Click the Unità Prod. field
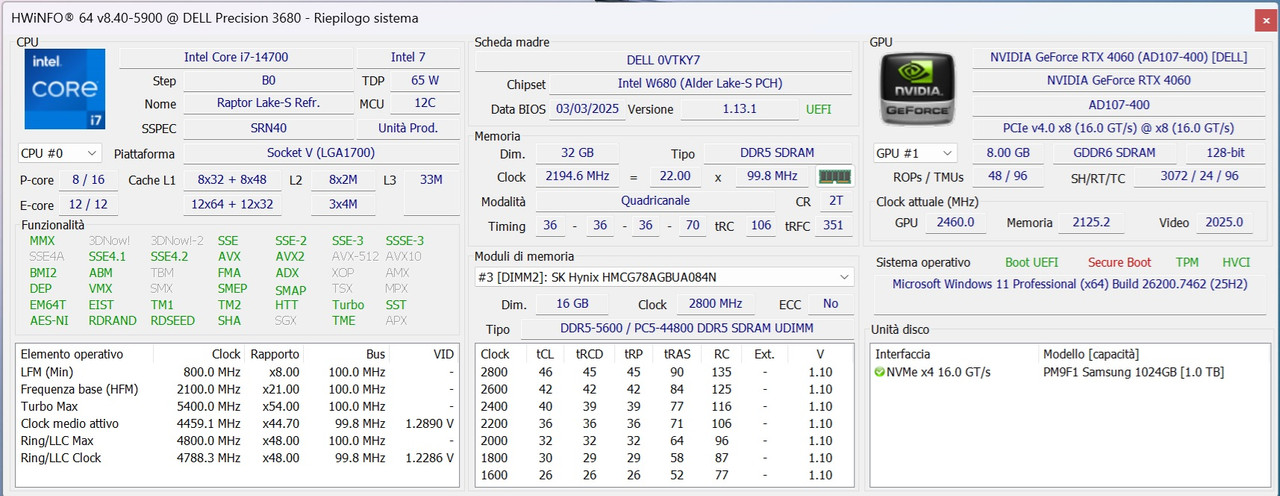The height and width of the screenshot is (496, 1280). pos(408,127)
